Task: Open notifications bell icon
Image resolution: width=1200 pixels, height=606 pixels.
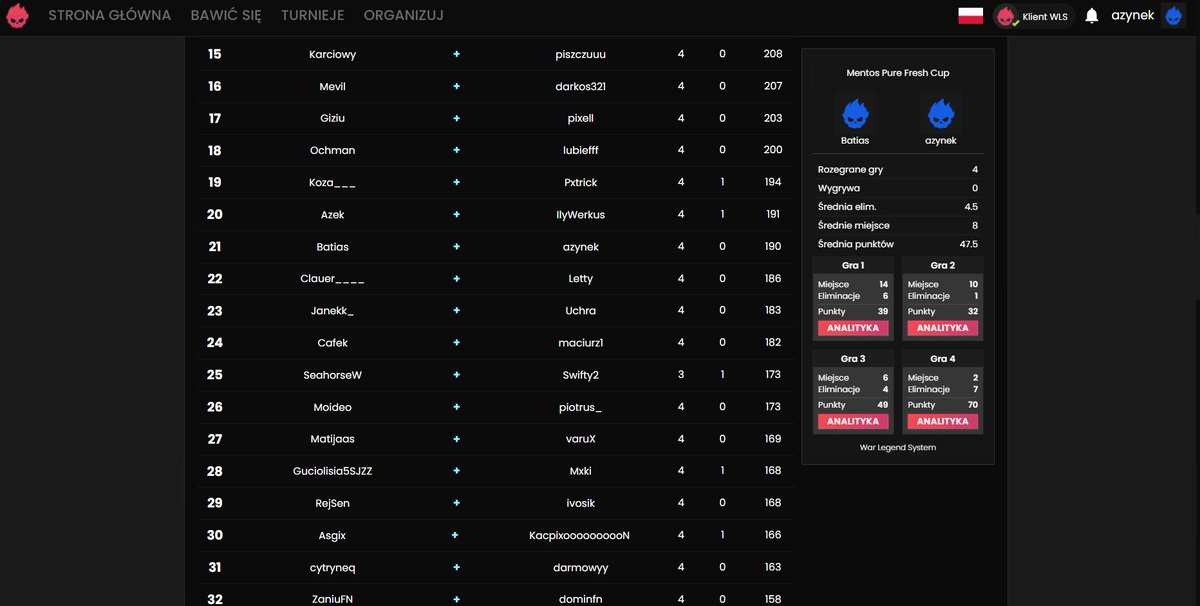Action: [1092, 16]
